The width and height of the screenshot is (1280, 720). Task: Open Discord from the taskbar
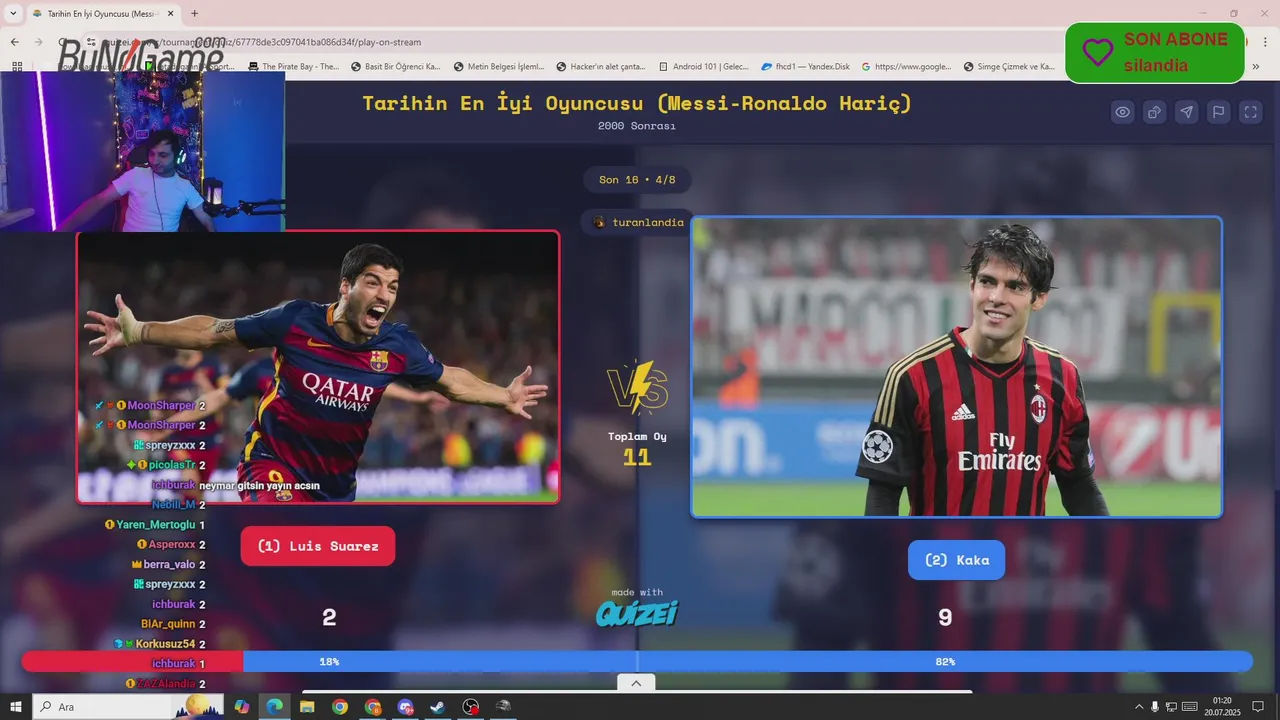405,706
